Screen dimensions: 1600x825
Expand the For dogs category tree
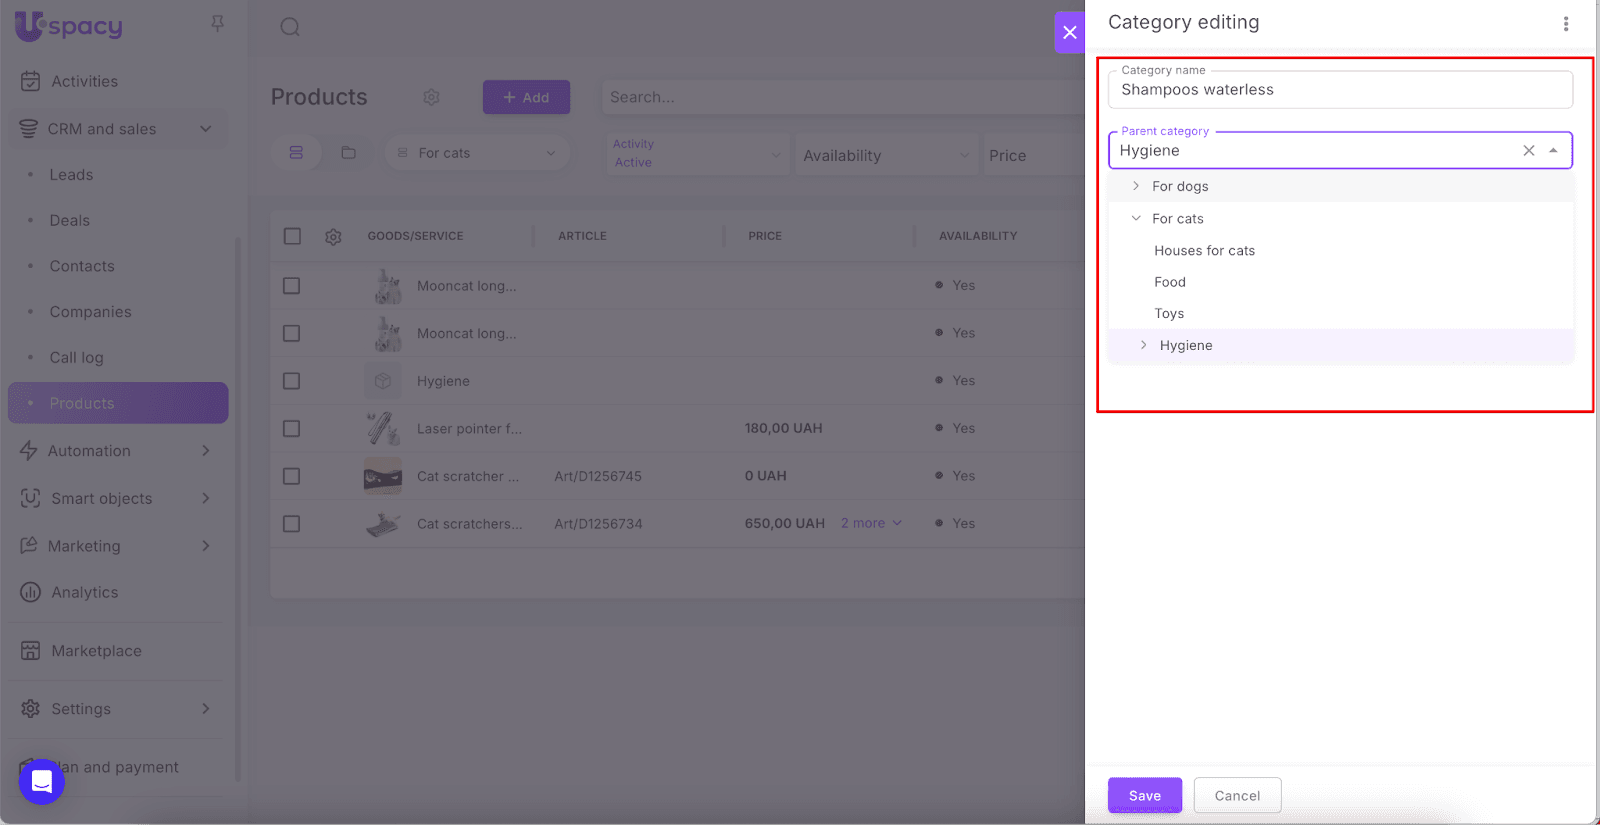pos(1136,186)
